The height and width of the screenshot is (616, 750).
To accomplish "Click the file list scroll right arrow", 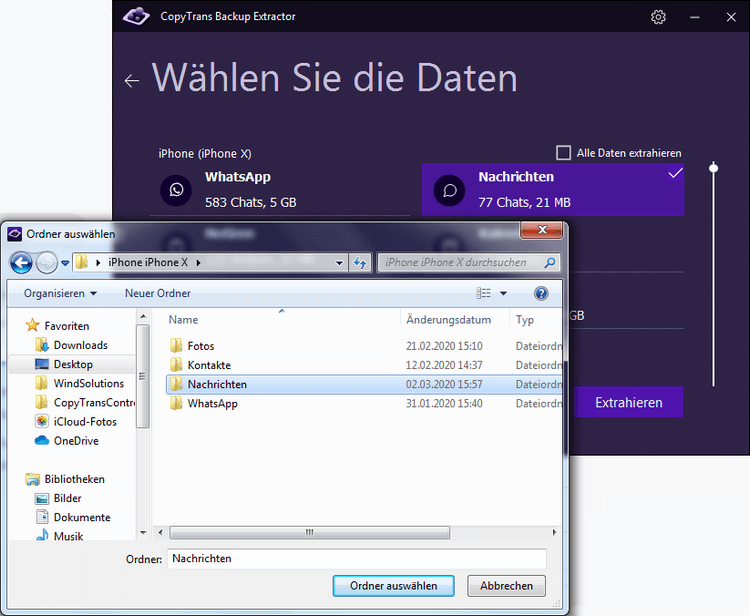I will tap(554, 532).
